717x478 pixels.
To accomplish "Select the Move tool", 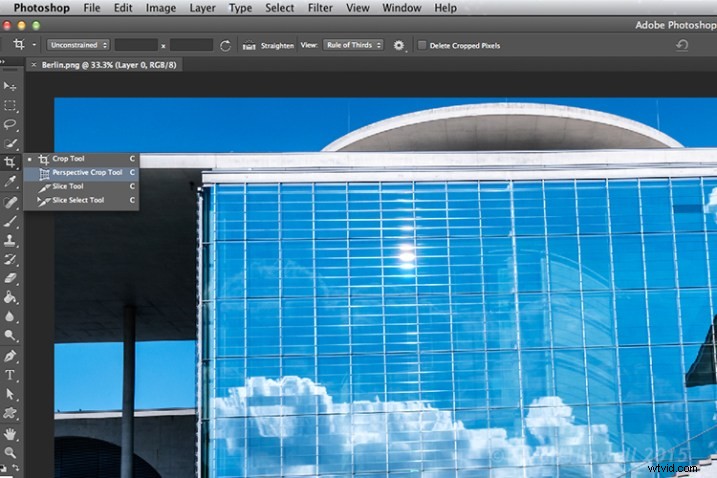I will click(x=10, y=86).
